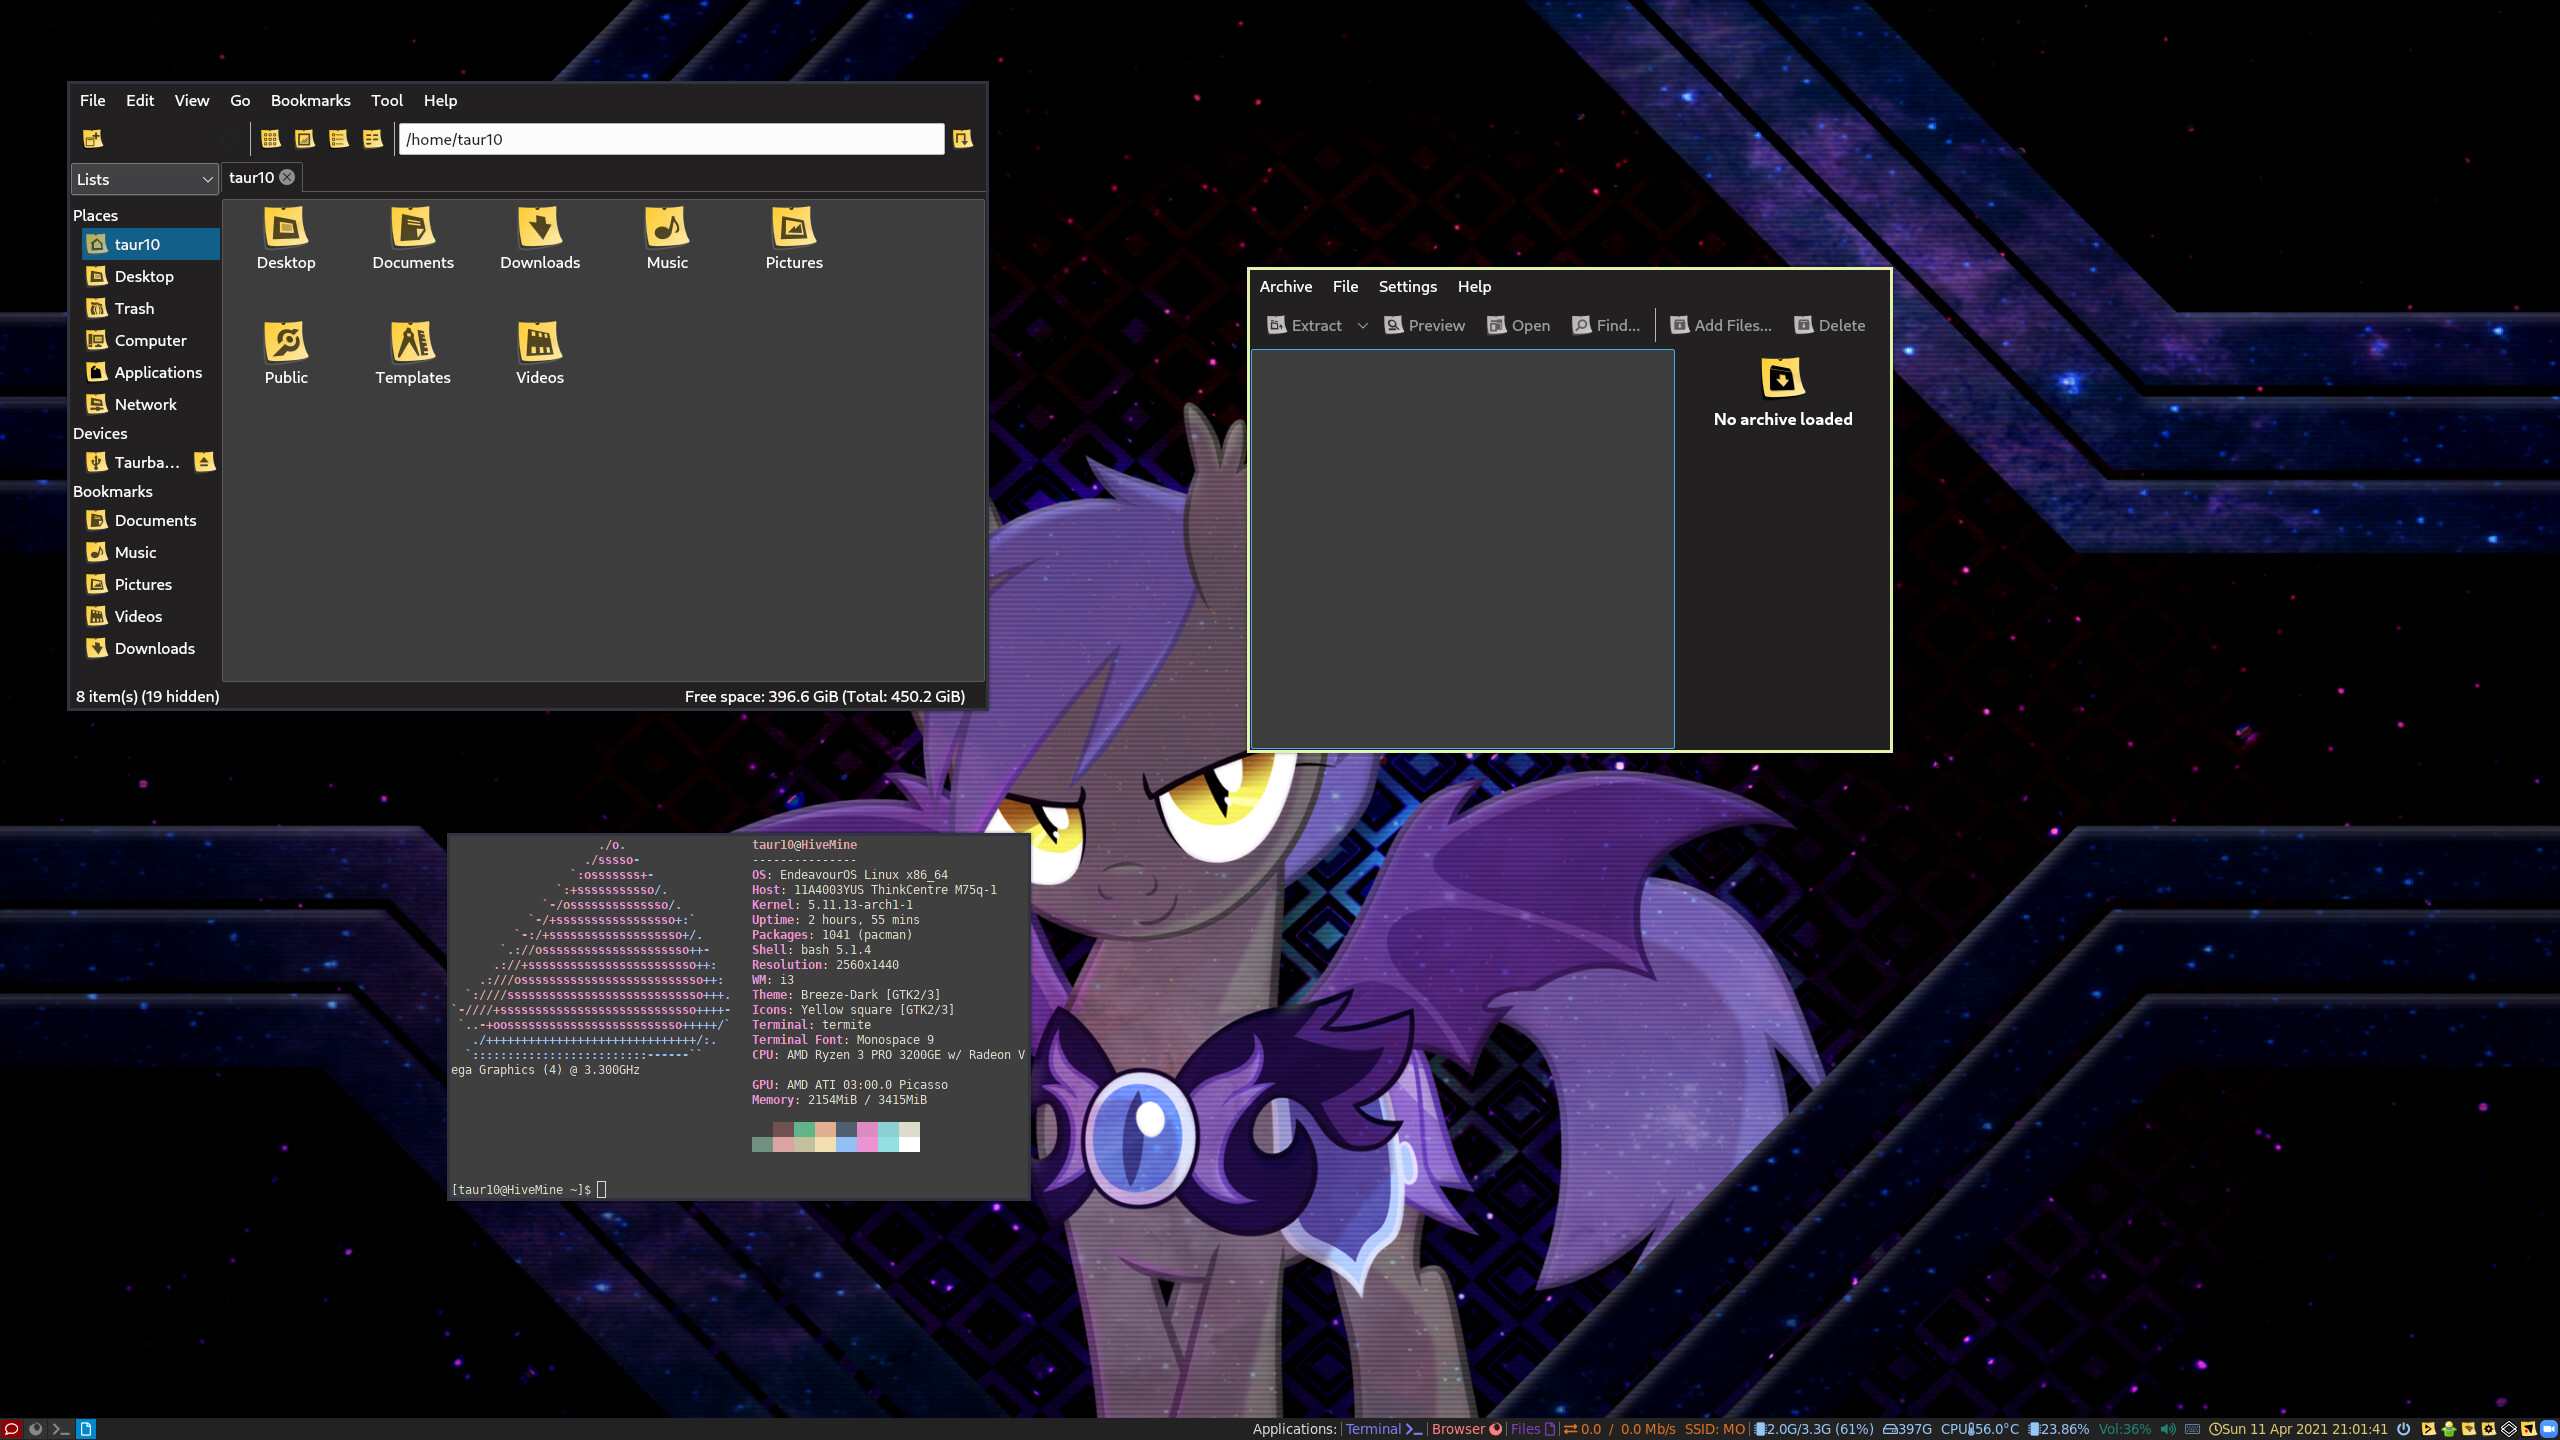This screenshot has width=2560, height=1440.
Task: Select the terminal workspace in i3 bar
Action: 60,1429
